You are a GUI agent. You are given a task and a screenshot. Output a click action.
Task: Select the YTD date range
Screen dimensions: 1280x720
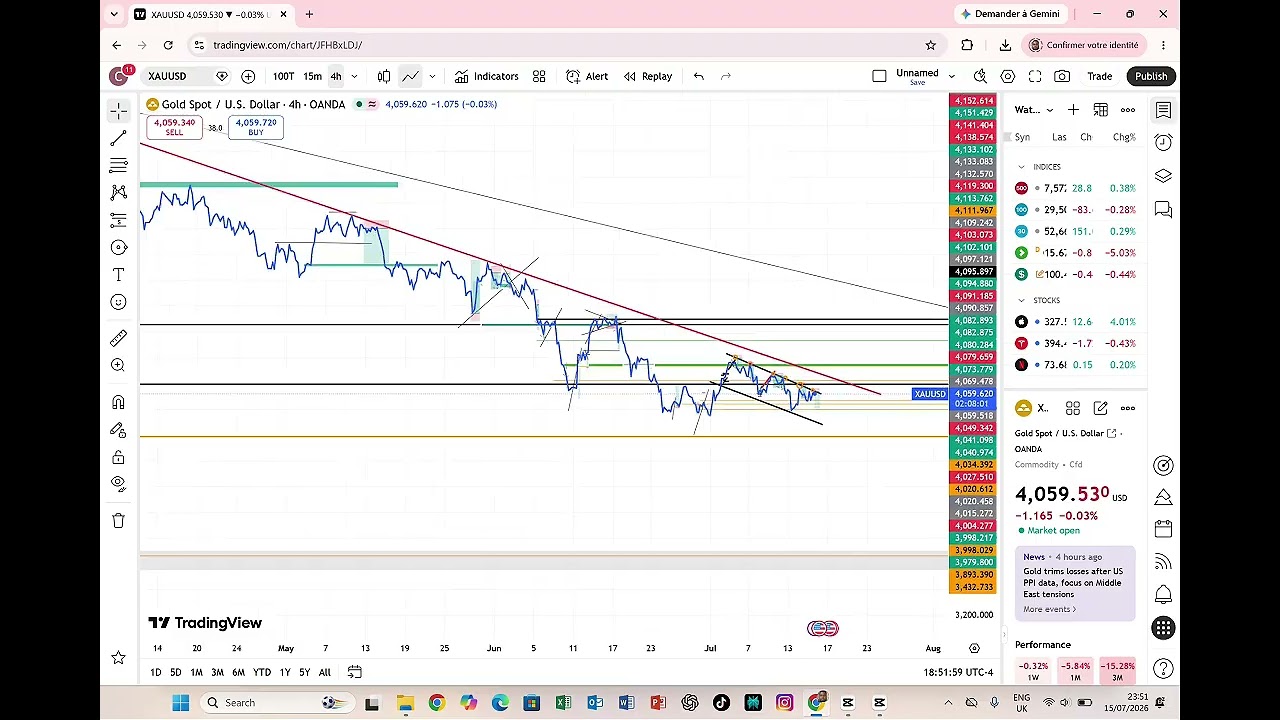(262, 672)
